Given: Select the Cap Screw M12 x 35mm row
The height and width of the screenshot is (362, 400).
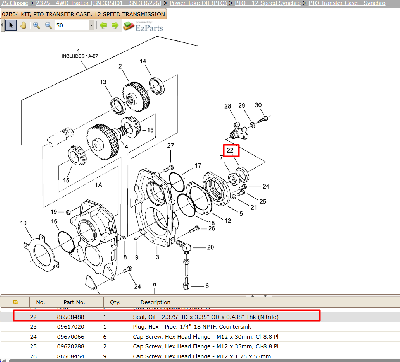Looking at the screenshot, I should [200, 346].
